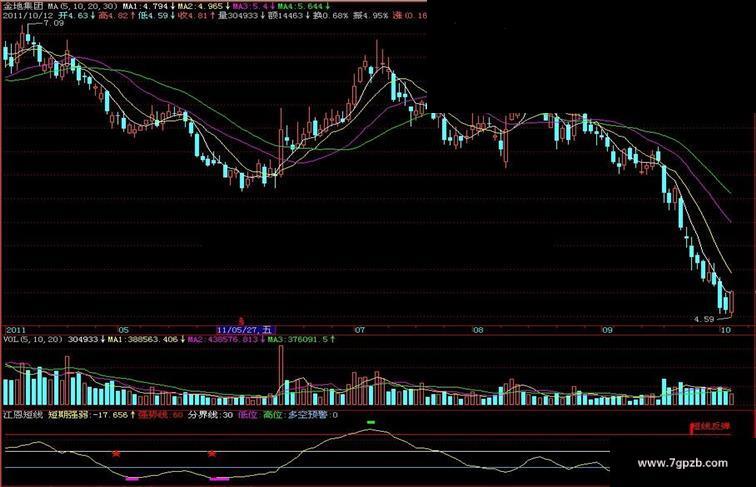Click the low price 低4.59 in the header
Image resolution: width=756 pixels, height=487 pixels.
point(153,15)
